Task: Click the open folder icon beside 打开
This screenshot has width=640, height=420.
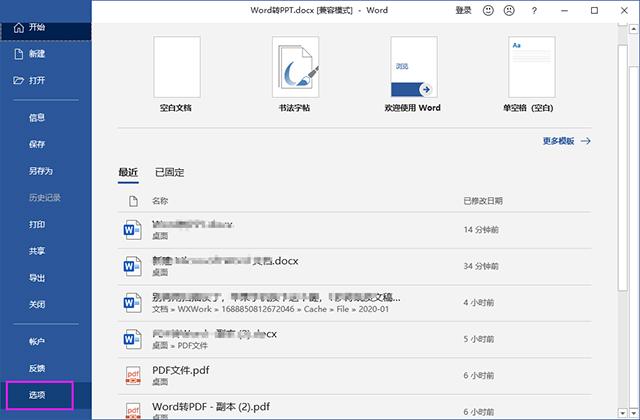Action: pyautogui.click(x=18, y=80)
